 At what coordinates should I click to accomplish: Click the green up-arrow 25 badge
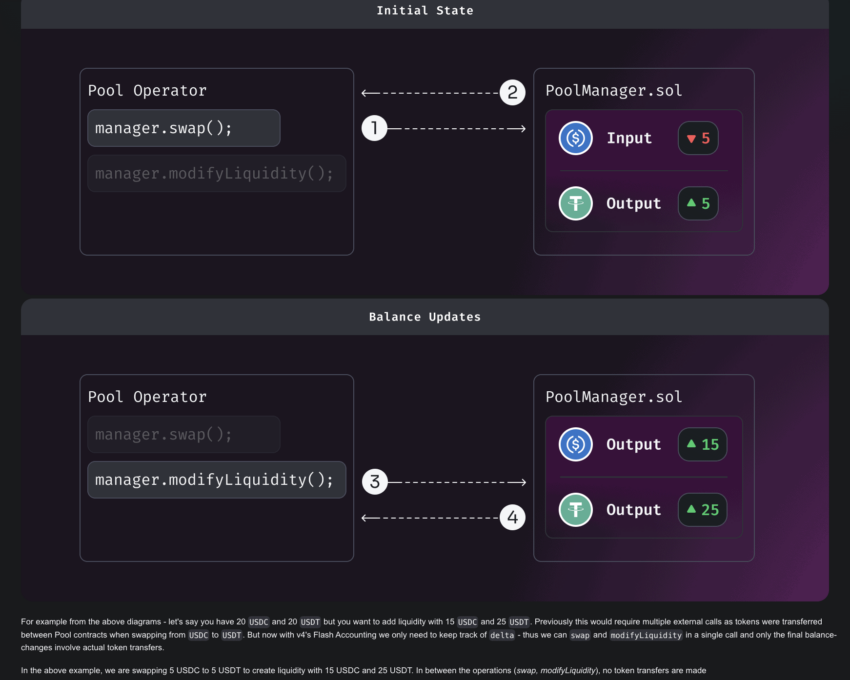coord(702,510)
